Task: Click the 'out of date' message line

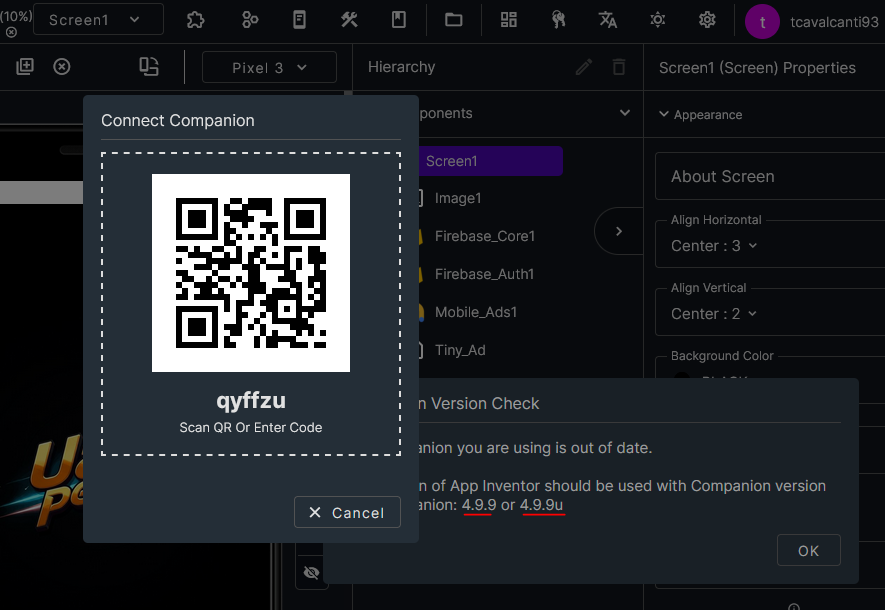Action: (534, 448)
